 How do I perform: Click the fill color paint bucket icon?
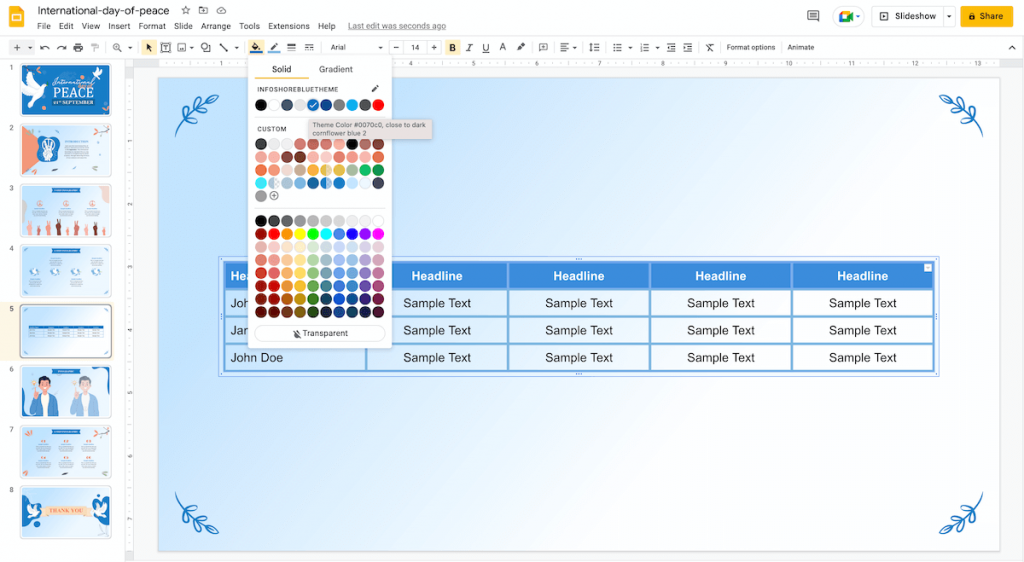coord(256,47)
